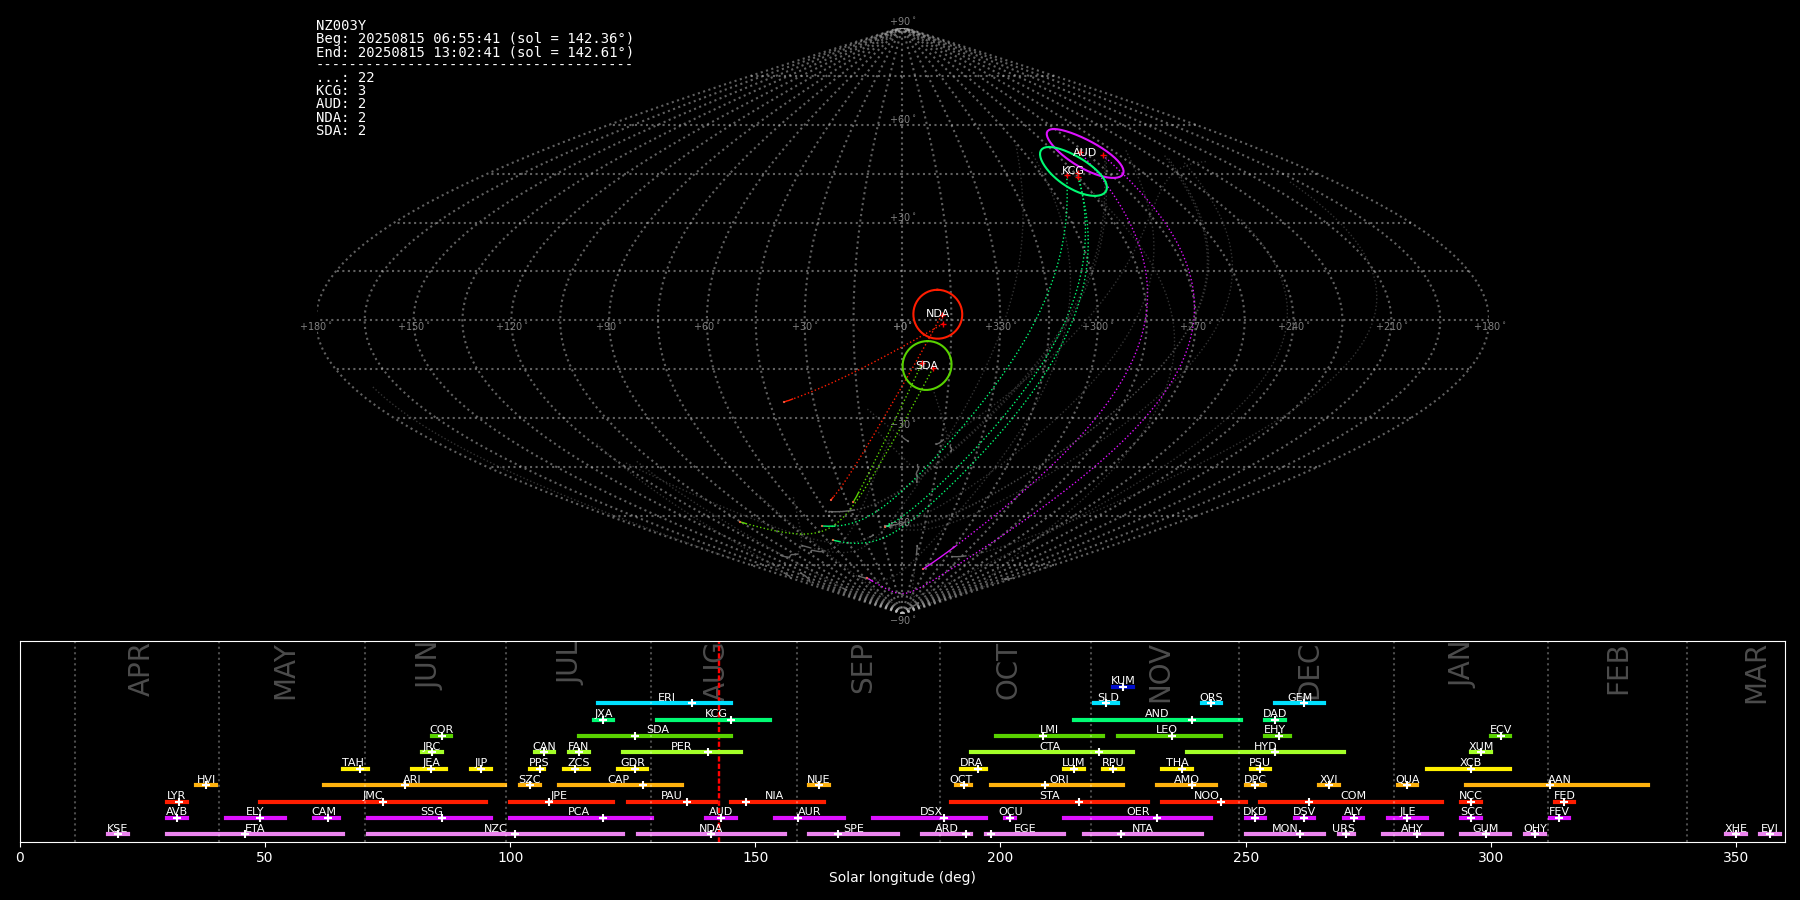Screen dimensions: 1800x900
Task: Click the AAN orange shower bar
Action: click(1557, 785)
